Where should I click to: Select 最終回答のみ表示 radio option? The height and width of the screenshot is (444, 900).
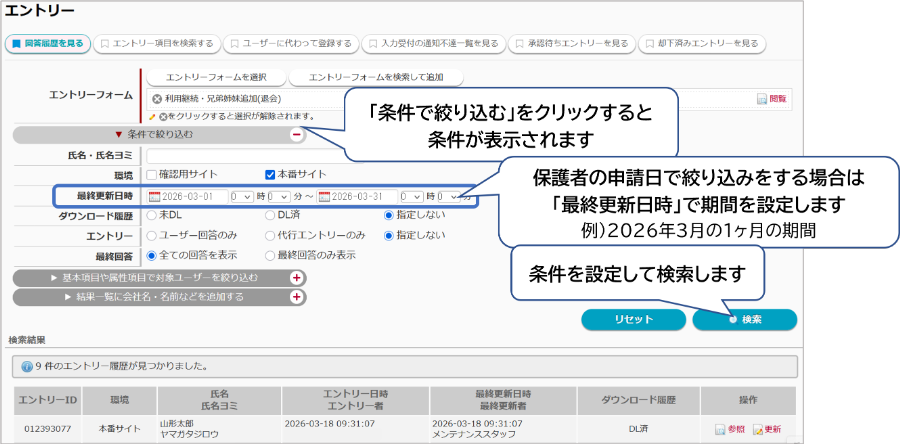pos(270,255)
